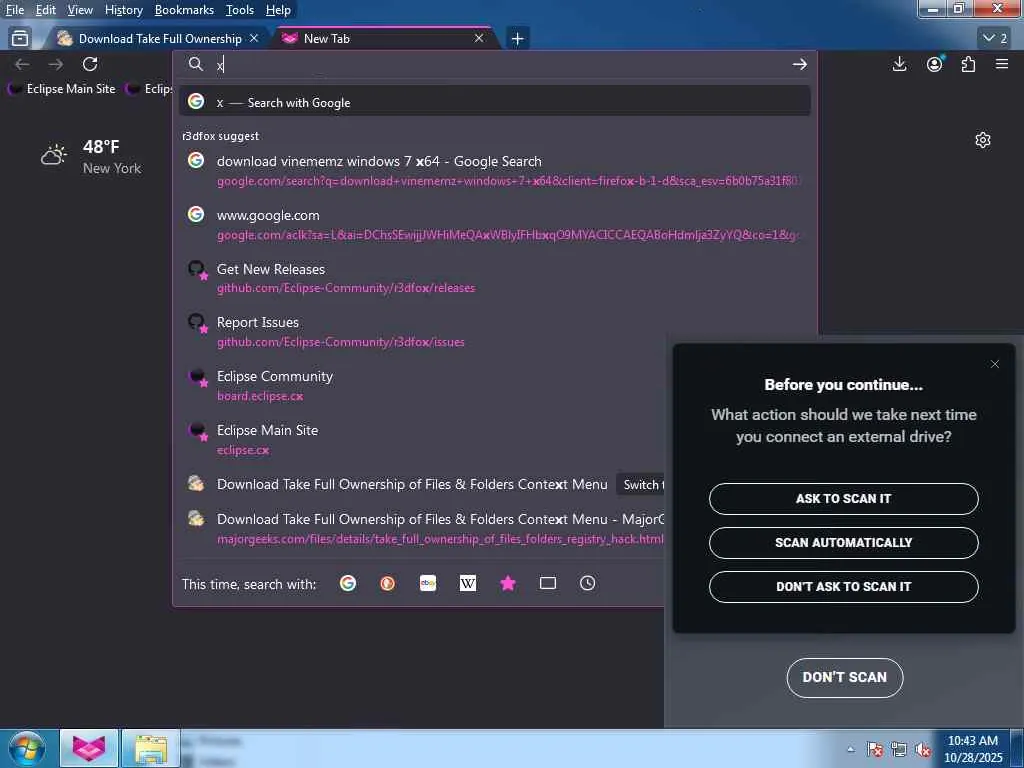Image resolution: width=1024 pixels, height=768 pixels.
Task: Click r3dfox browser taskbar icon
Action: tap(89, 748)
